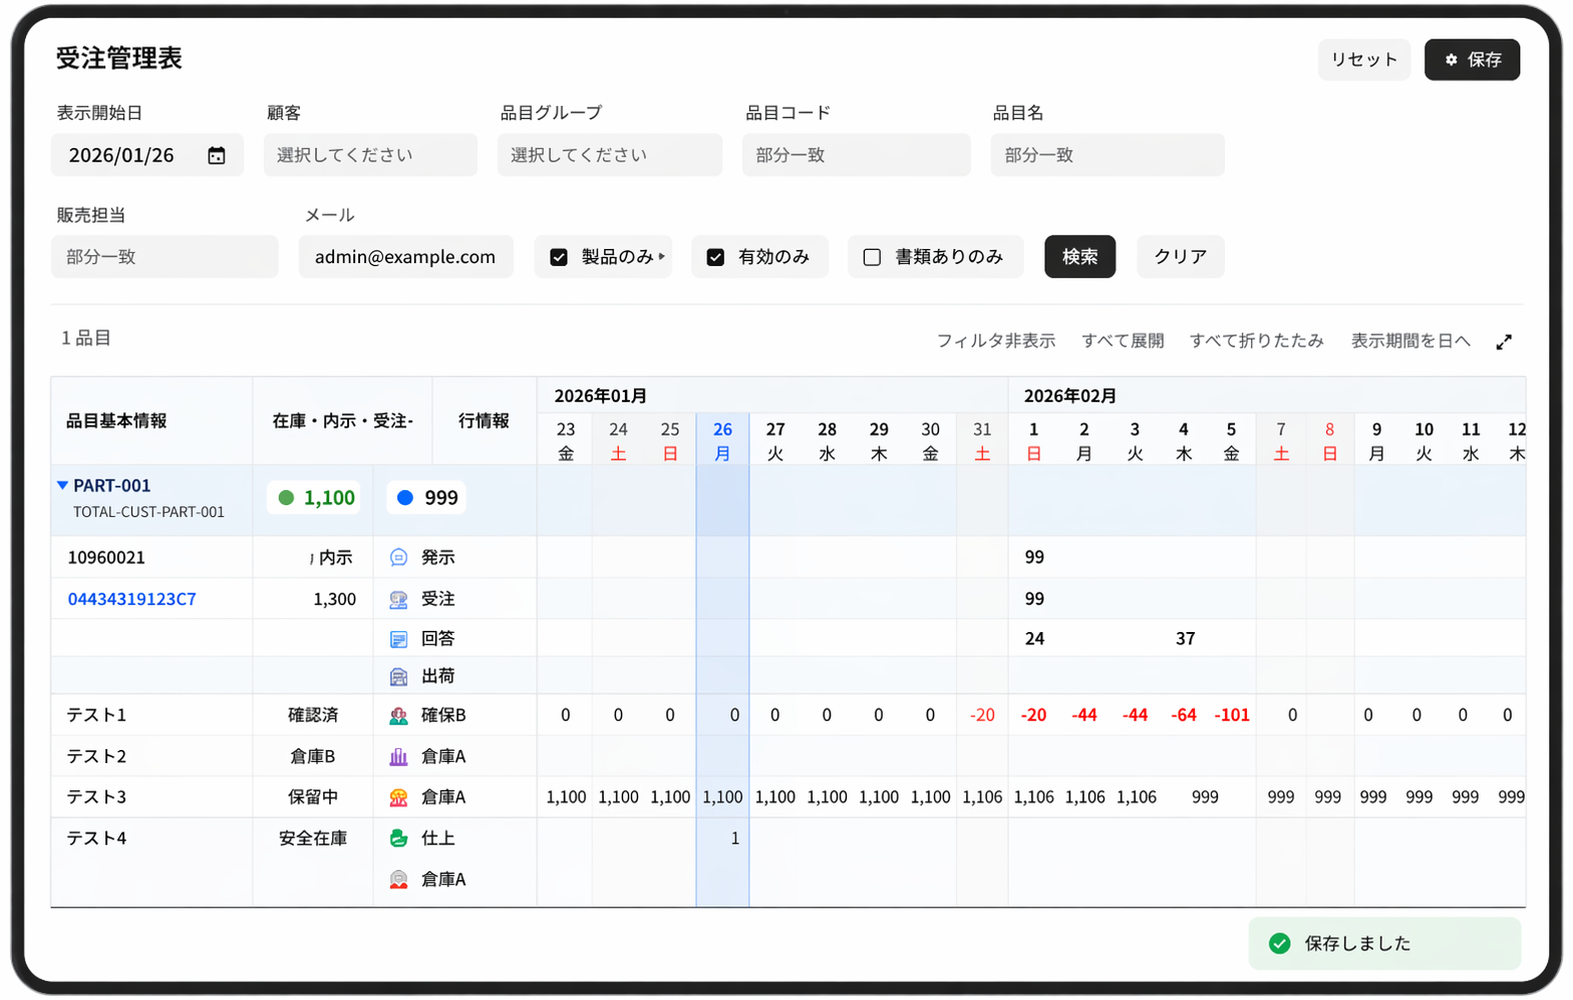The width and height of the screenshot is (1573, 1000).
Task: Click the fullscreen expand arrows icon
Action: (x=1503, y=342)
